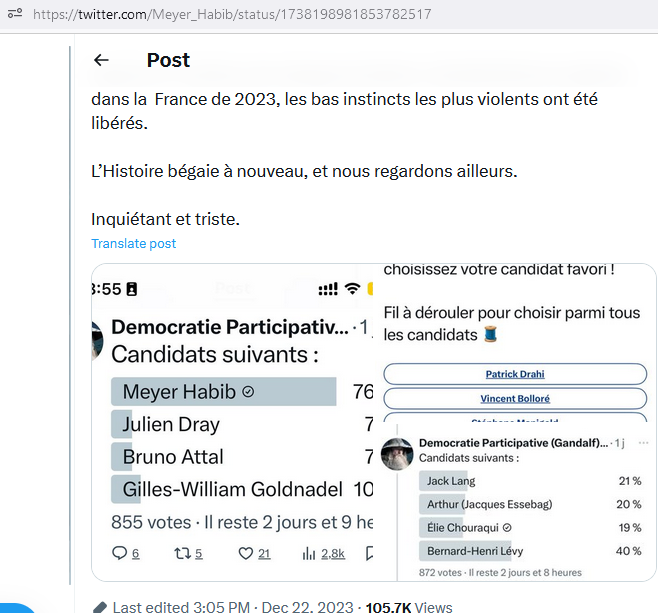Click the blue button at bottom-left edge
The image size is (658, 613).
pyautogui.click(x=17, y=608)
